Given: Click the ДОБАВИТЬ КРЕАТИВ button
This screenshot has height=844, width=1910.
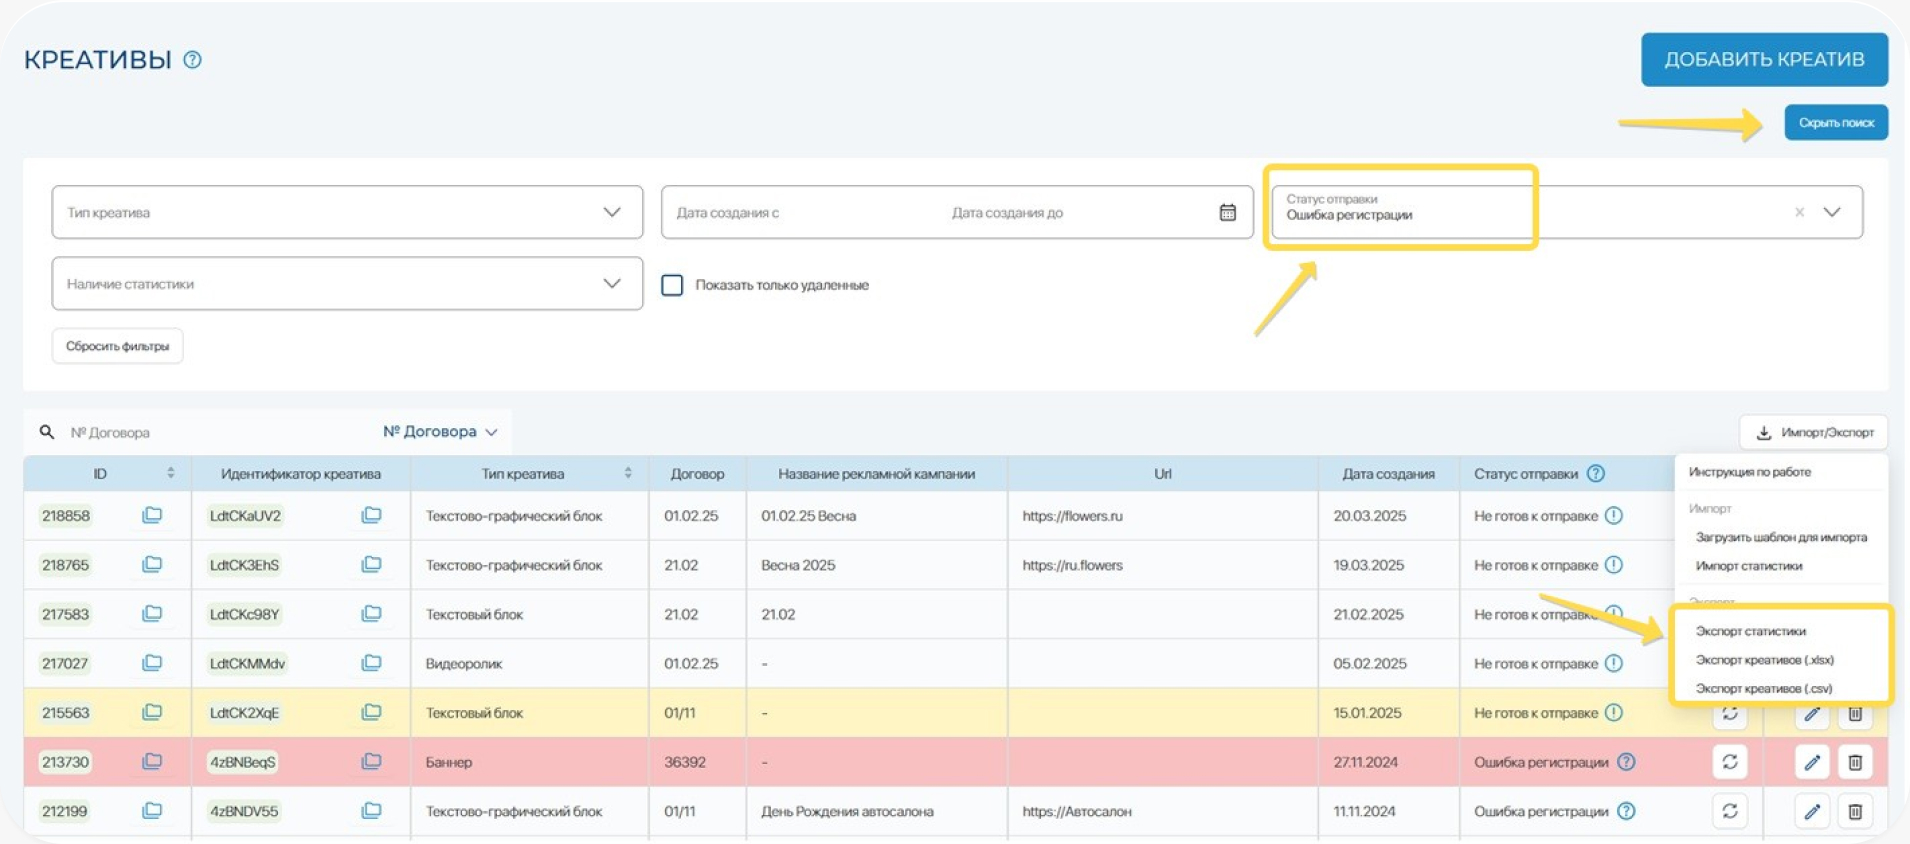Looking at the screenshot, I should (1764, 60).
